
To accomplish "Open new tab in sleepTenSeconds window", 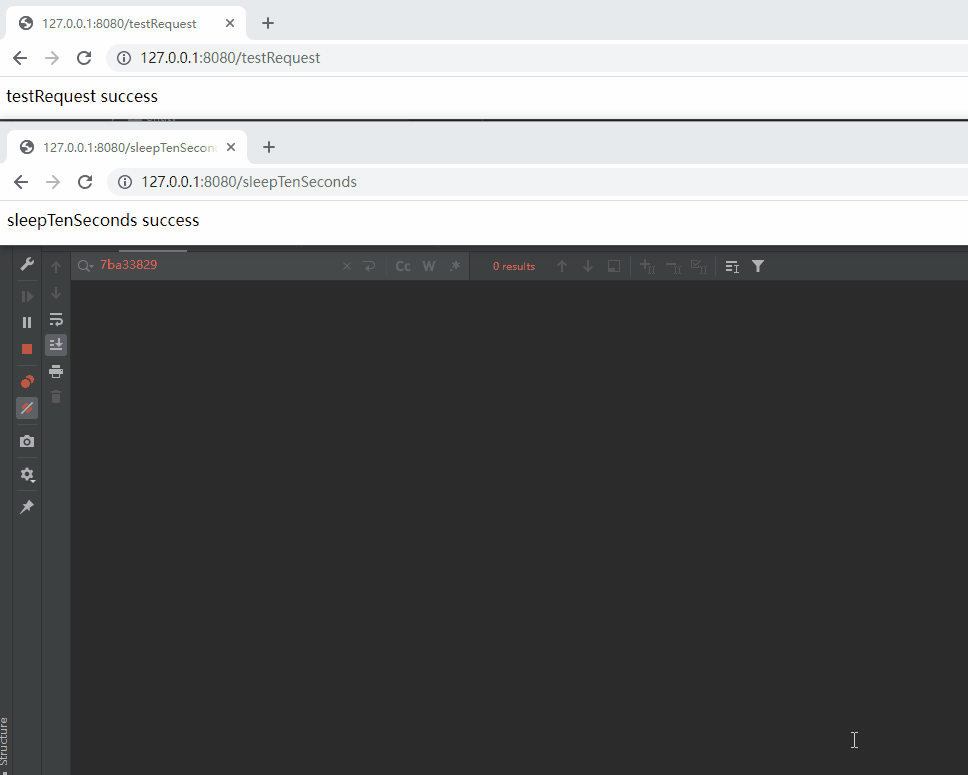I will tap(269, 148).
